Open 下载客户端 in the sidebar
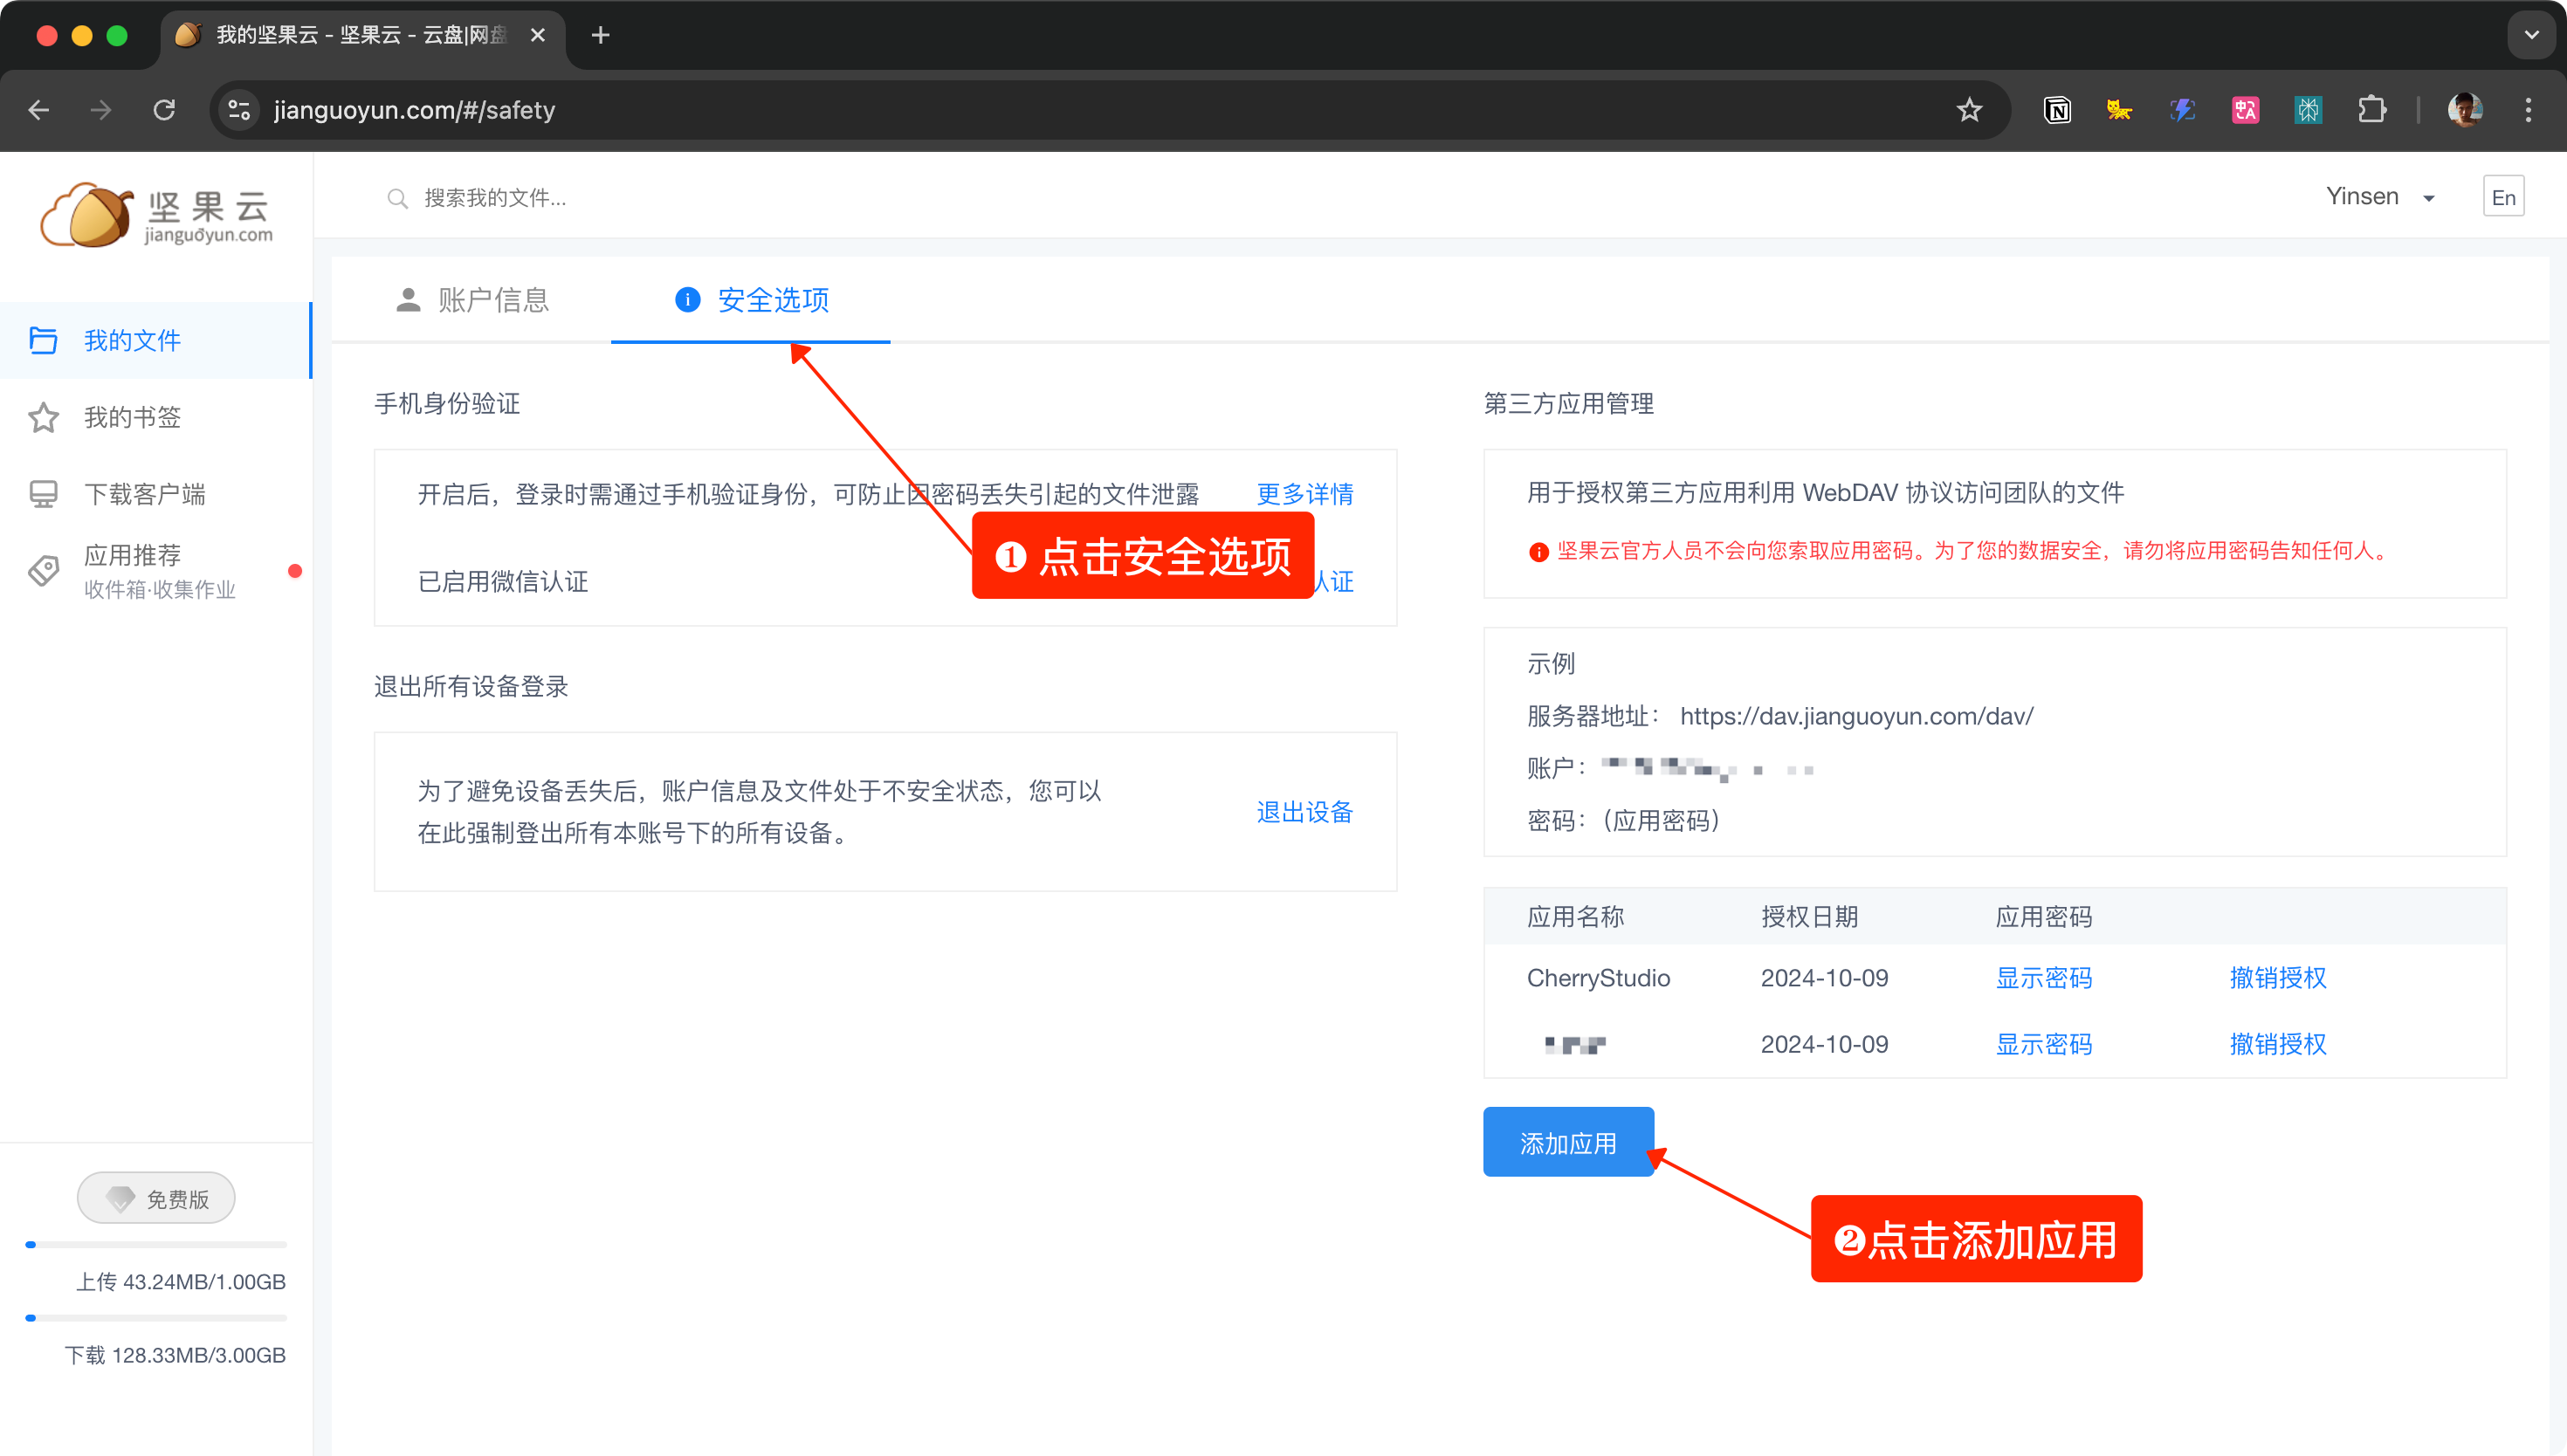 coord(144,494)
